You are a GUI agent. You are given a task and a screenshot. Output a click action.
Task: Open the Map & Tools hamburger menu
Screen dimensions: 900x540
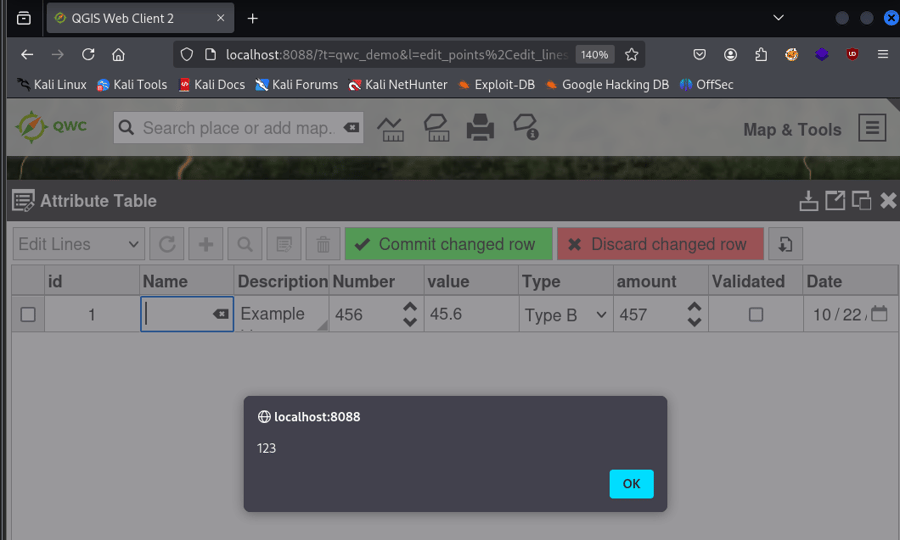tap(872, 128)
